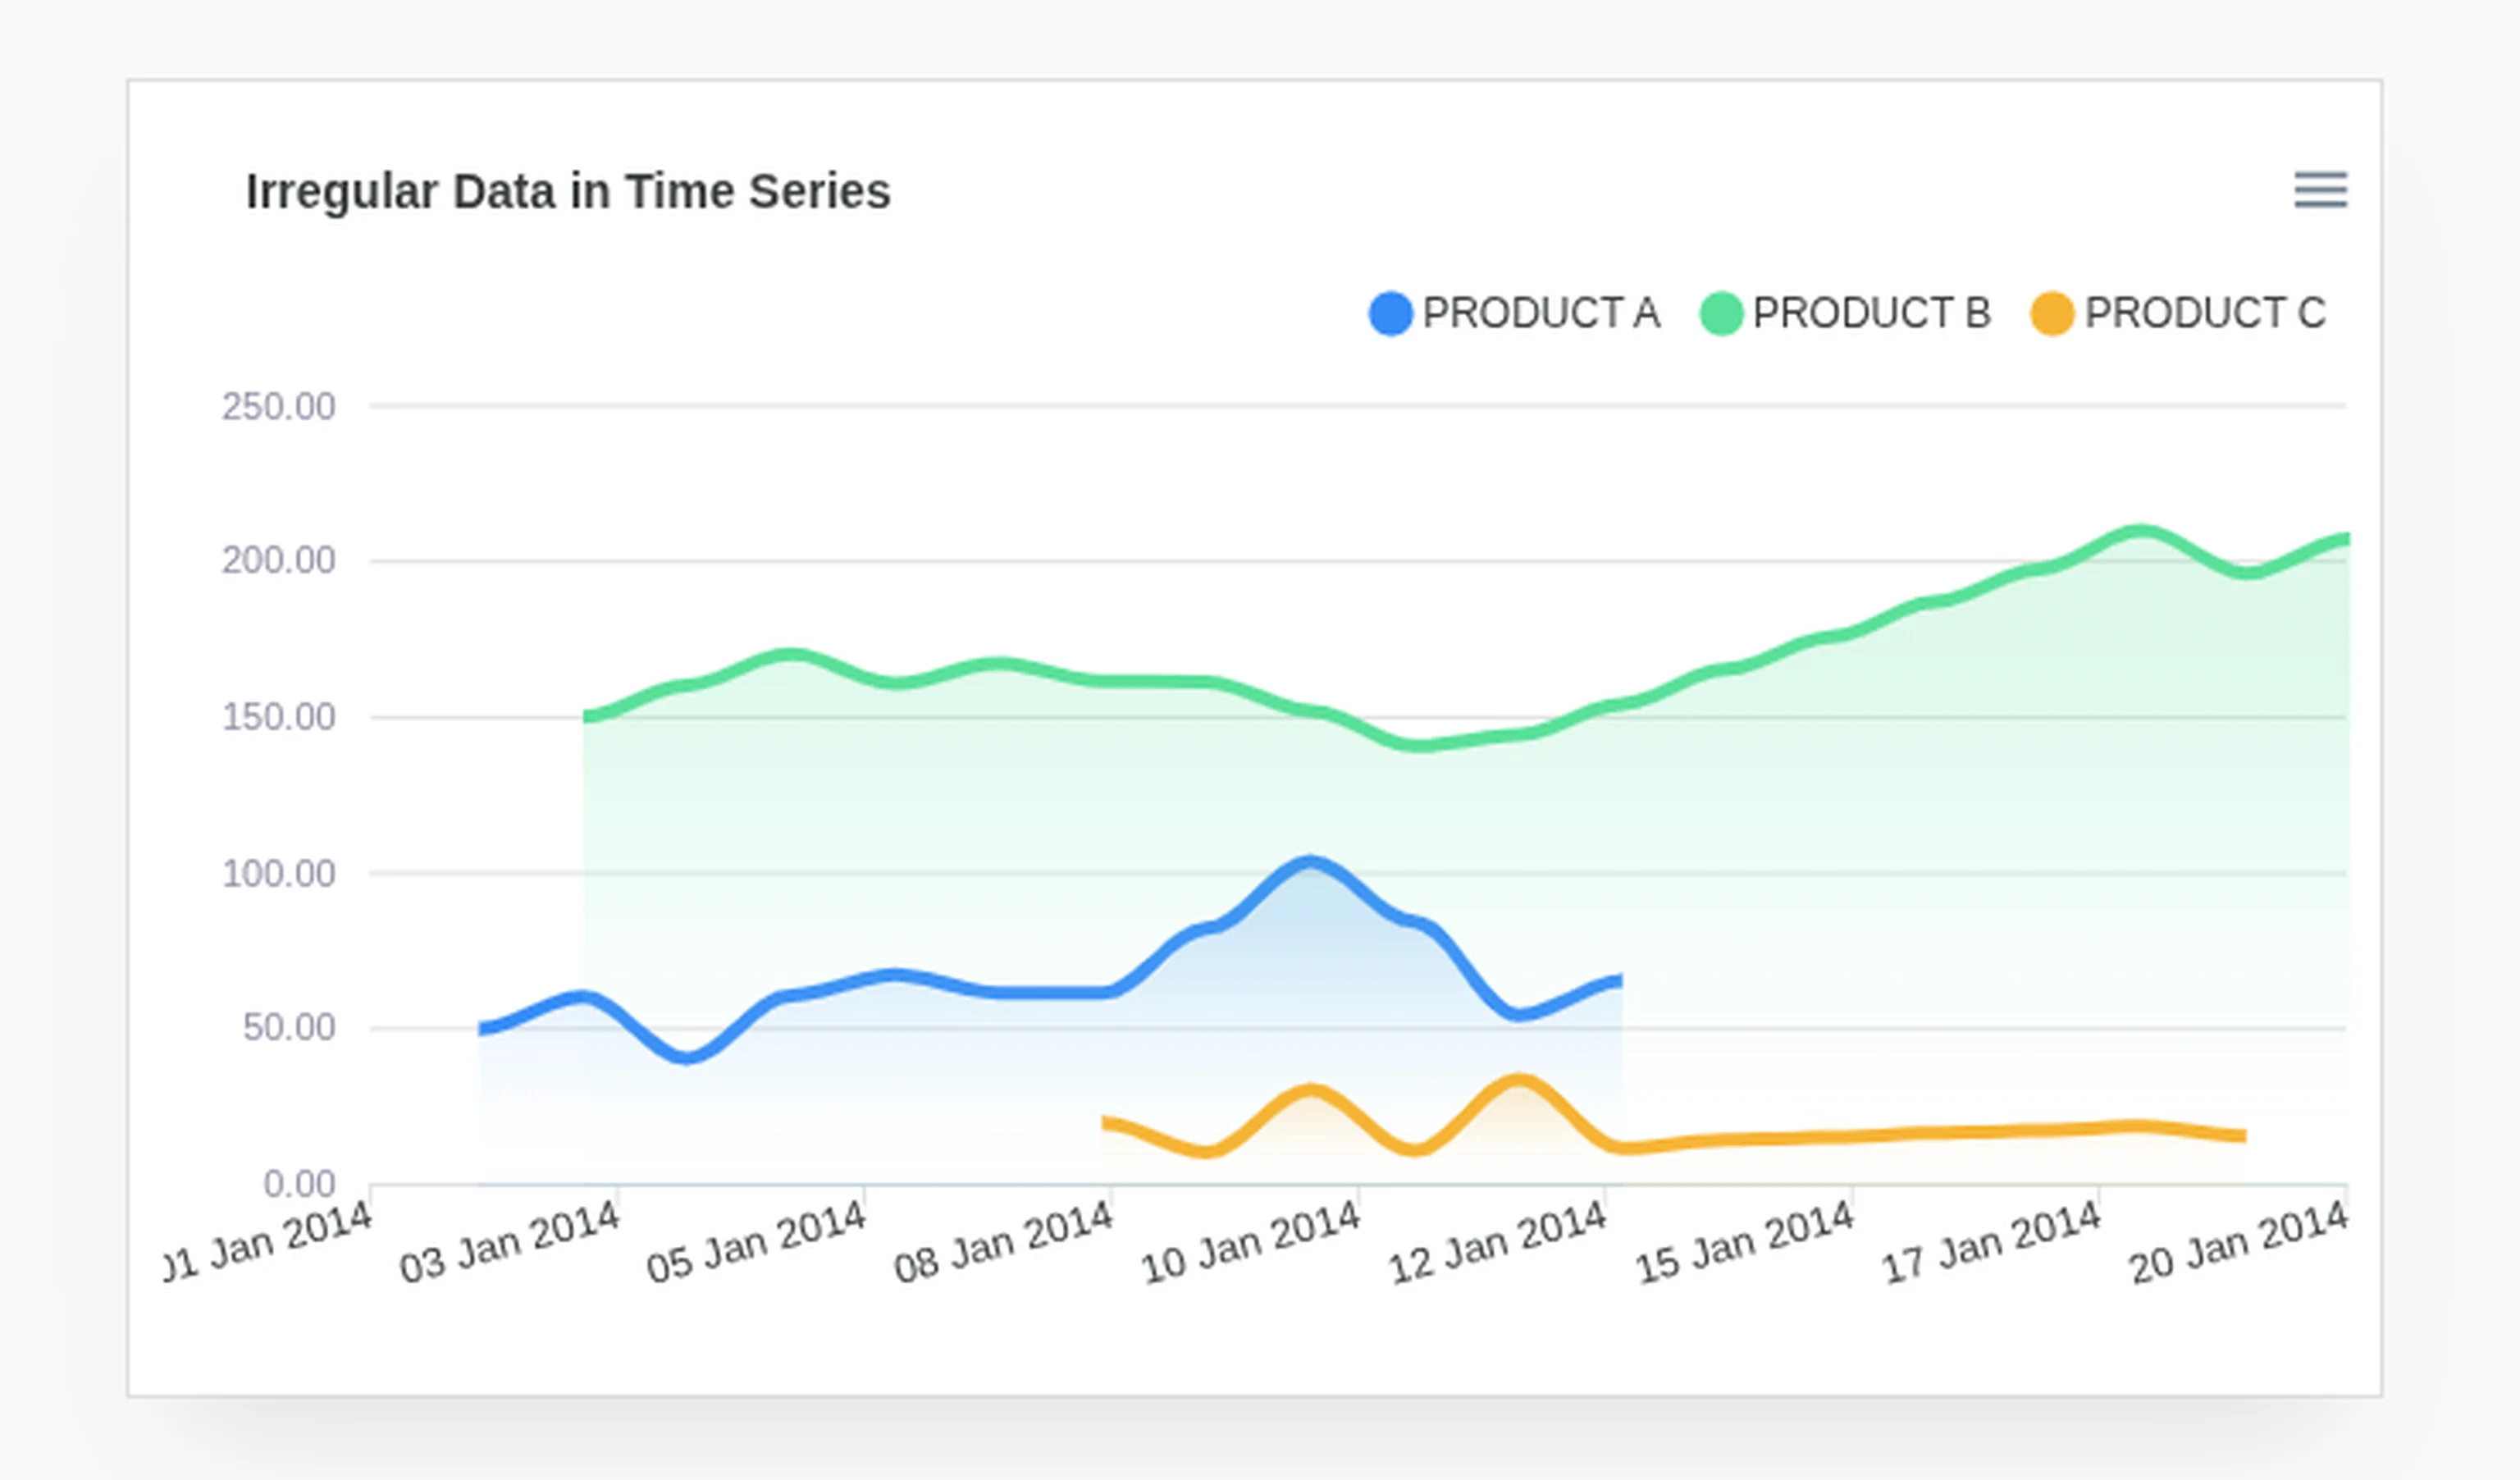Image resolution: width=2520 pixels, height=1480 pixels.
Task: Select the '20 Jan 2014' x-axis label
Action: pyautogui.click(x=2238, y=1243)
